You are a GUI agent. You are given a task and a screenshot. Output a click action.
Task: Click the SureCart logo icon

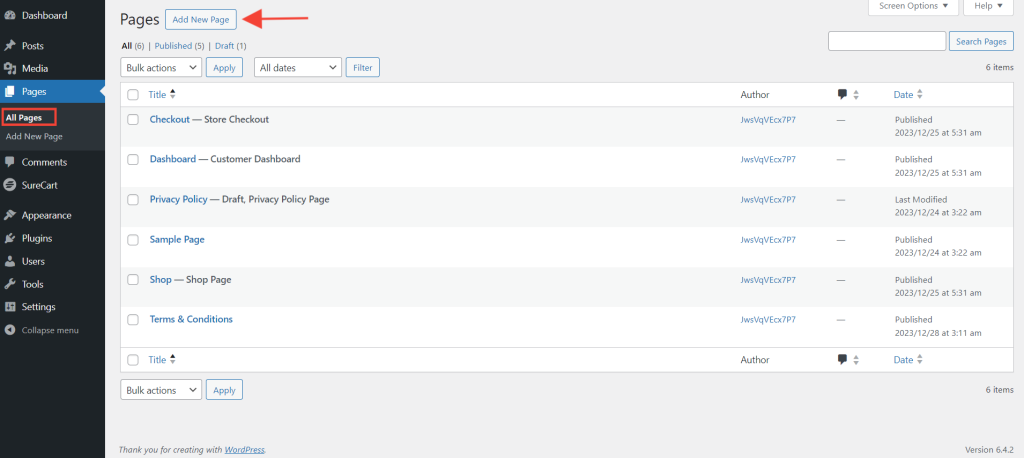point(10,185)
